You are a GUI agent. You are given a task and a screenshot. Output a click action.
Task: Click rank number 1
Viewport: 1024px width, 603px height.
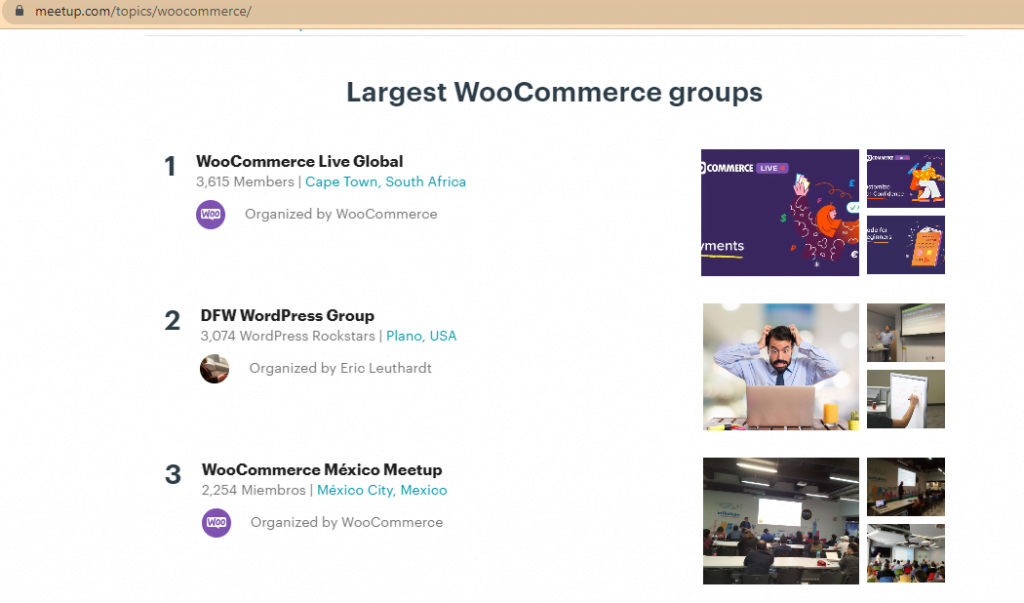(x=170, y=167)
